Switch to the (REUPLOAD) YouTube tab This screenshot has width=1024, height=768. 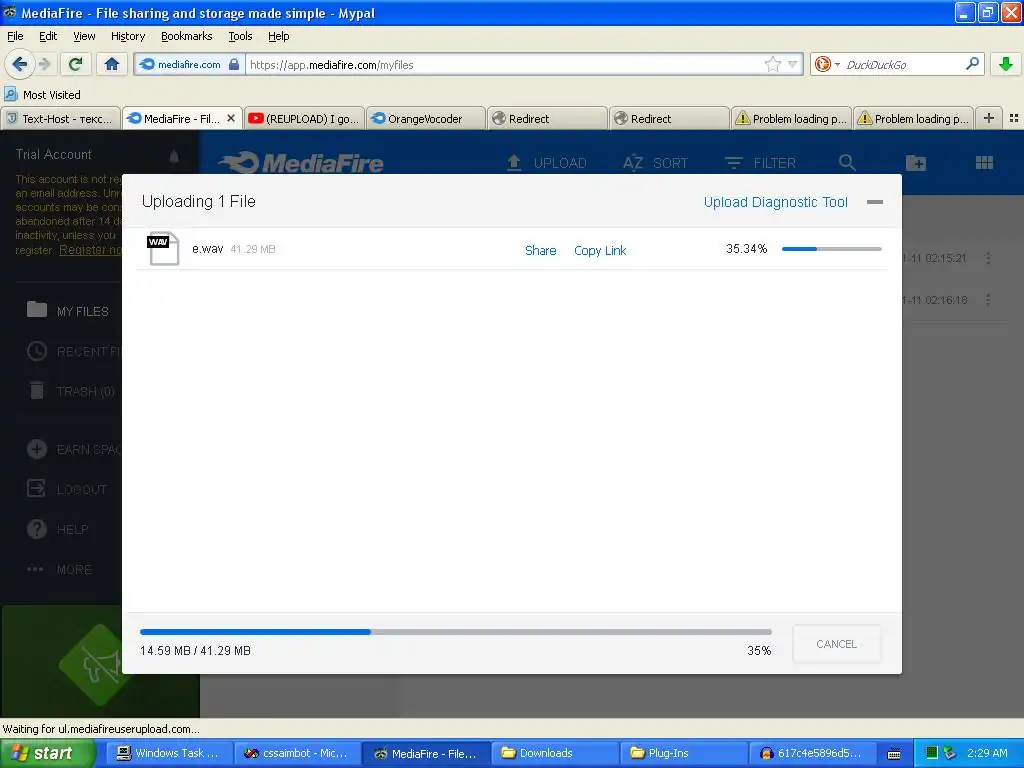click(304, 118)
